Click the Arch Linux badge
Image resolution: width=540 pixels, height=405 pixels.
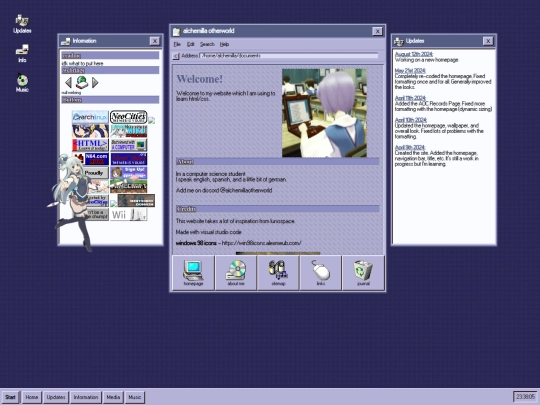[x=90, y=117]
